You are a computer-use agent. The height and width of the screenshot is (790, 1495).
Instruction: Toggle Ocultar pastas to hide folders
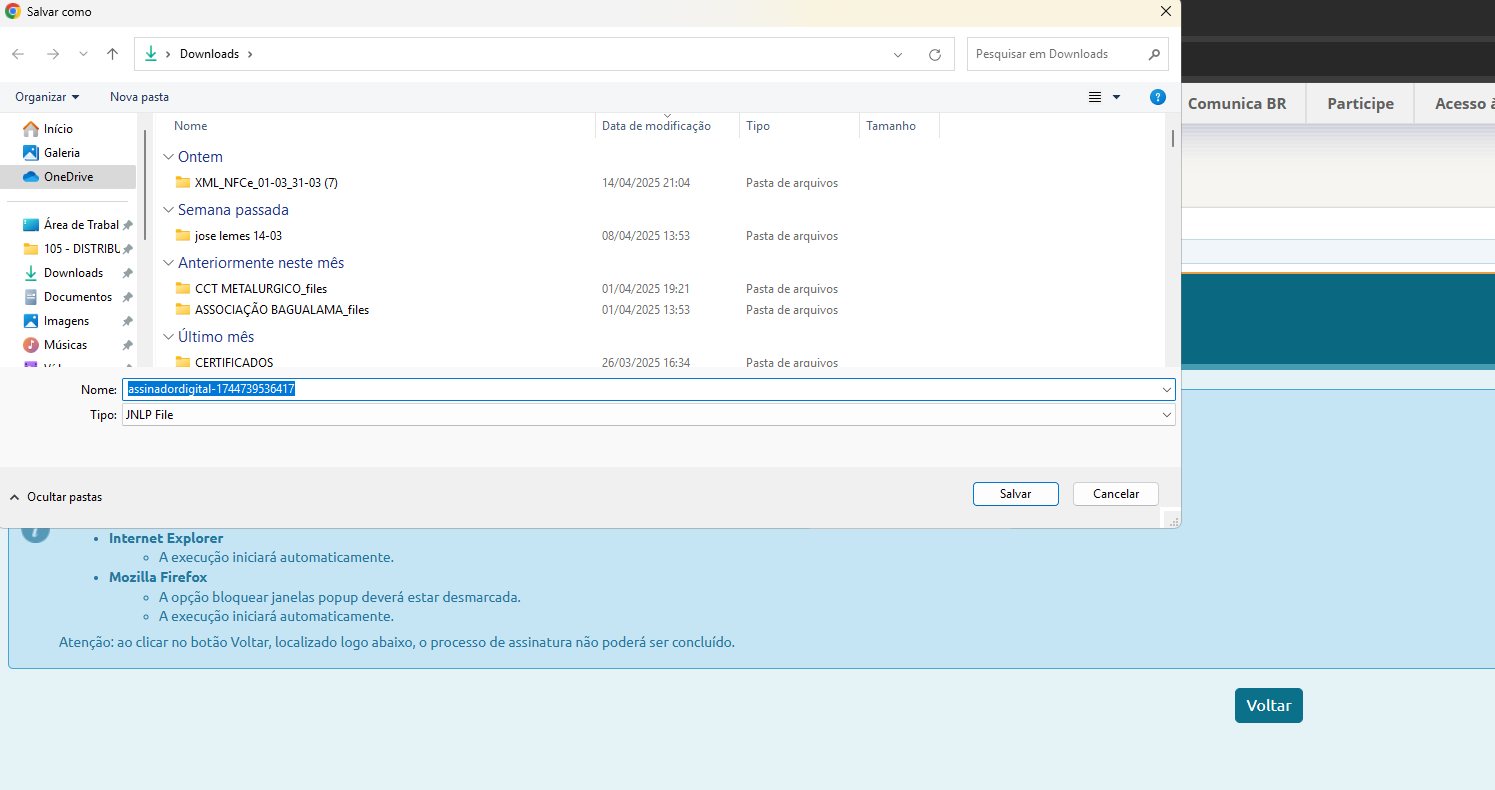coord(56,497)
